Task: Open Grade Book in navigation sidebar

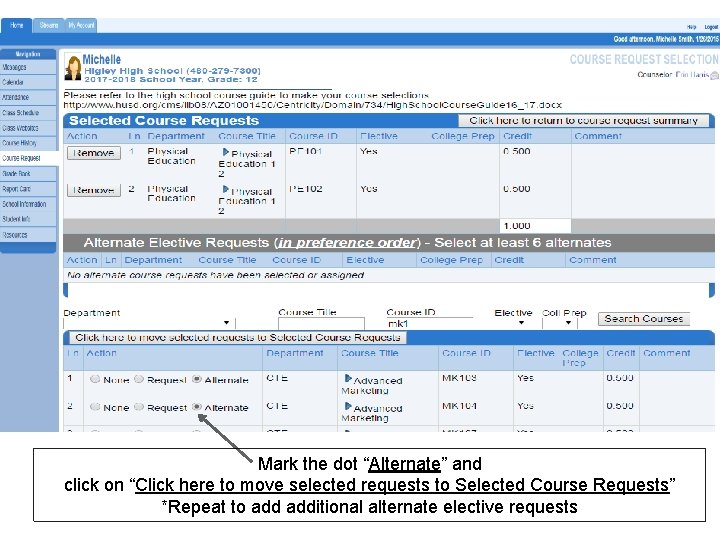Action: pyautogui.click(x=28, y=174)
